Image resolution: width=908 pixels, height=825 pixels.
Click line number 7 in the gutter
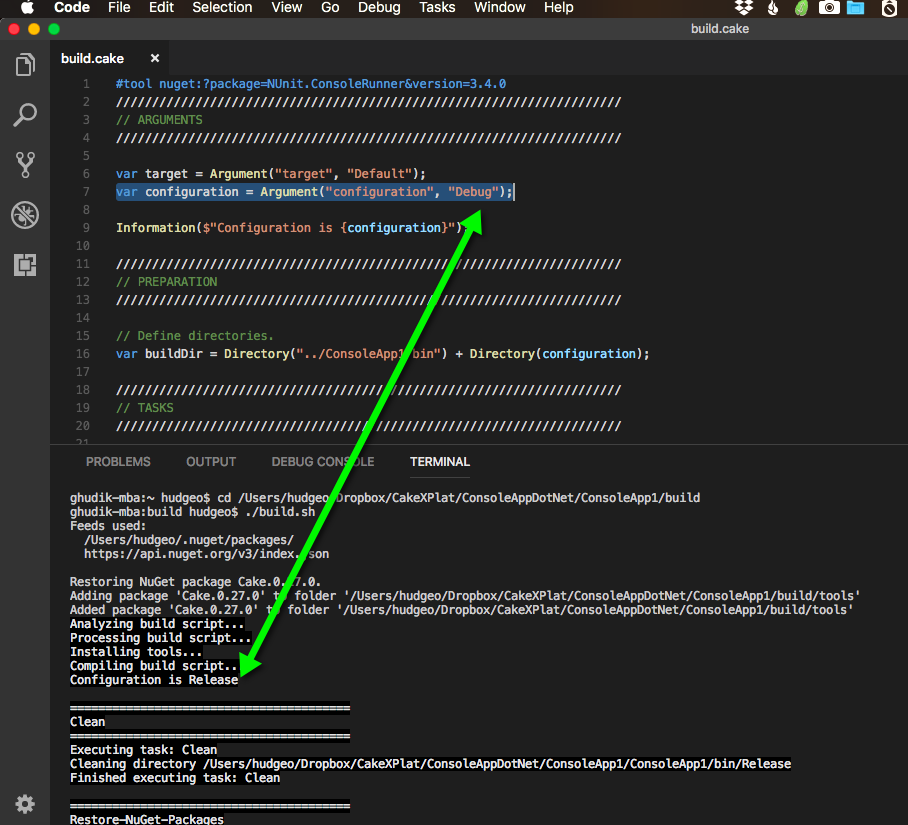pyautogui.click(x=86, y=192)
